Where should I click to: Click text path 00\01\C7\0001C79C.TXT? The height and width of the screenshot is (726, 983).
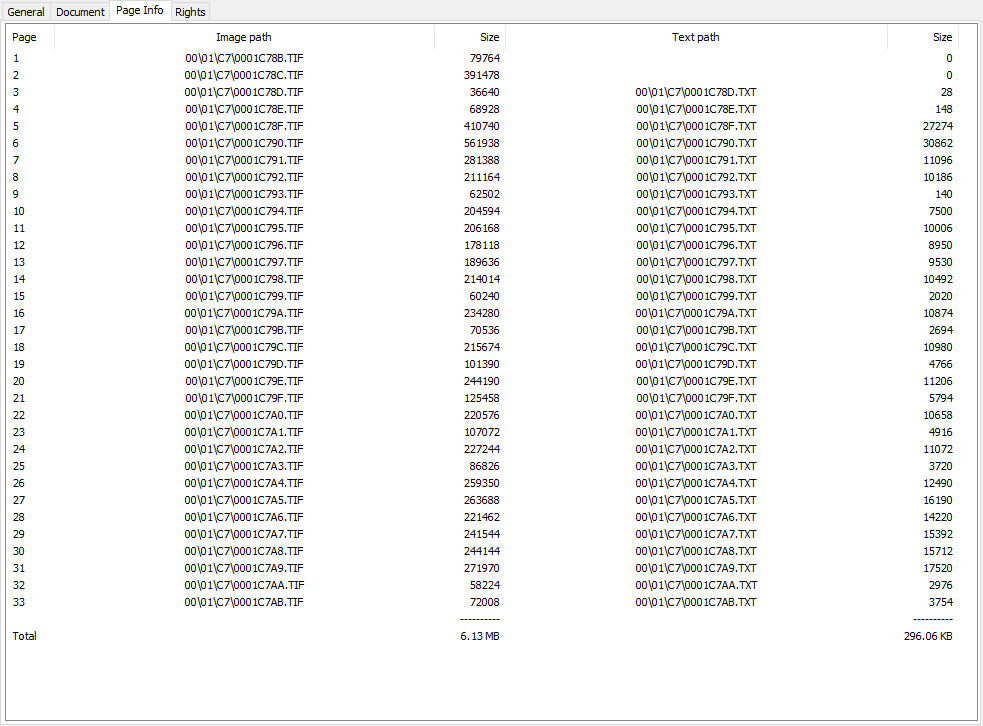[x=696, y=347]
